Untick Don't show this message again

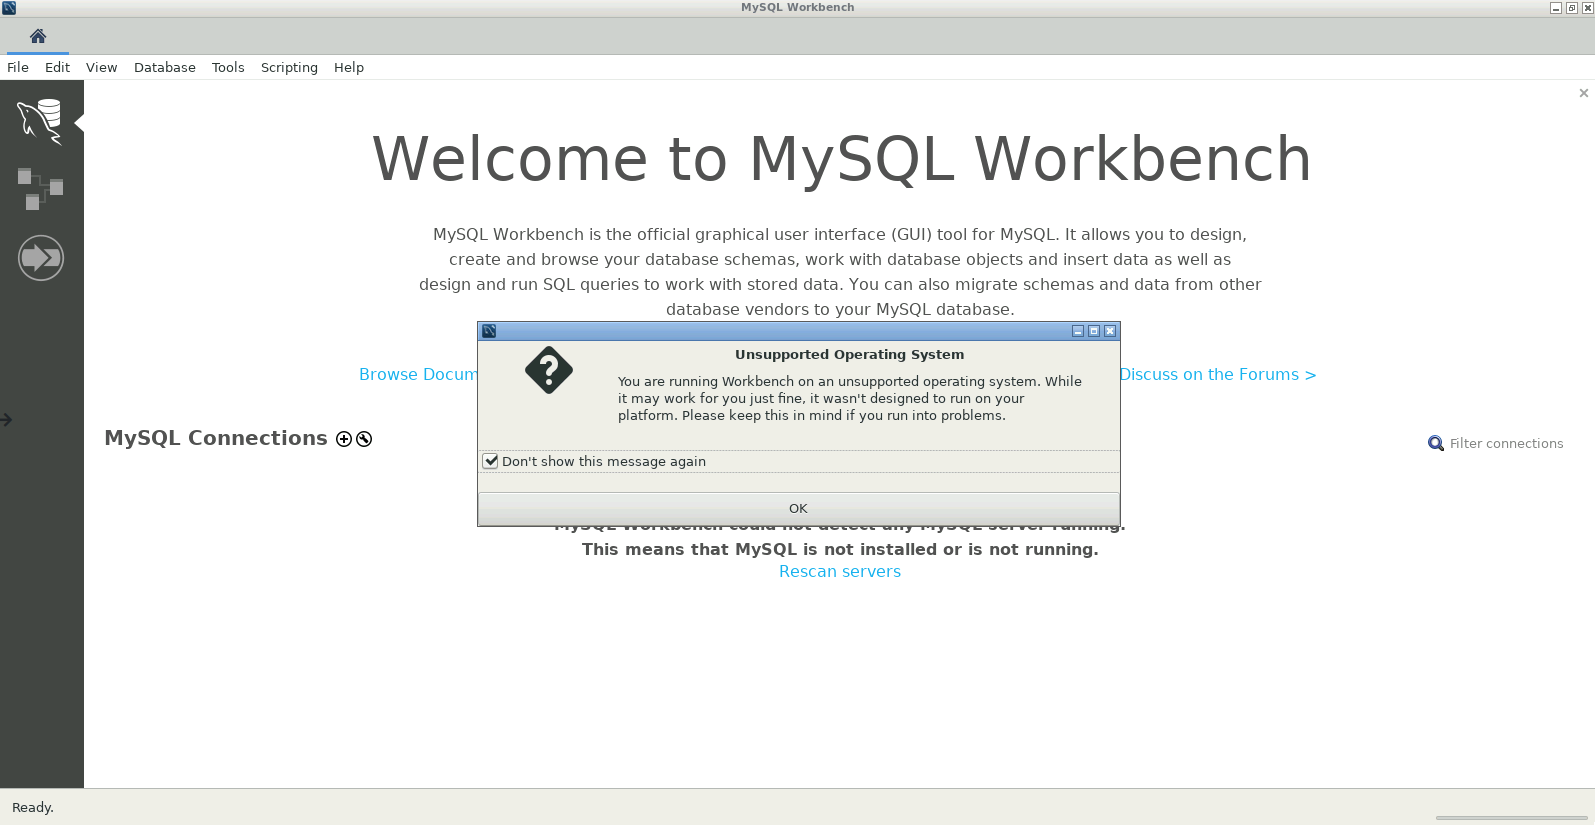491,461
